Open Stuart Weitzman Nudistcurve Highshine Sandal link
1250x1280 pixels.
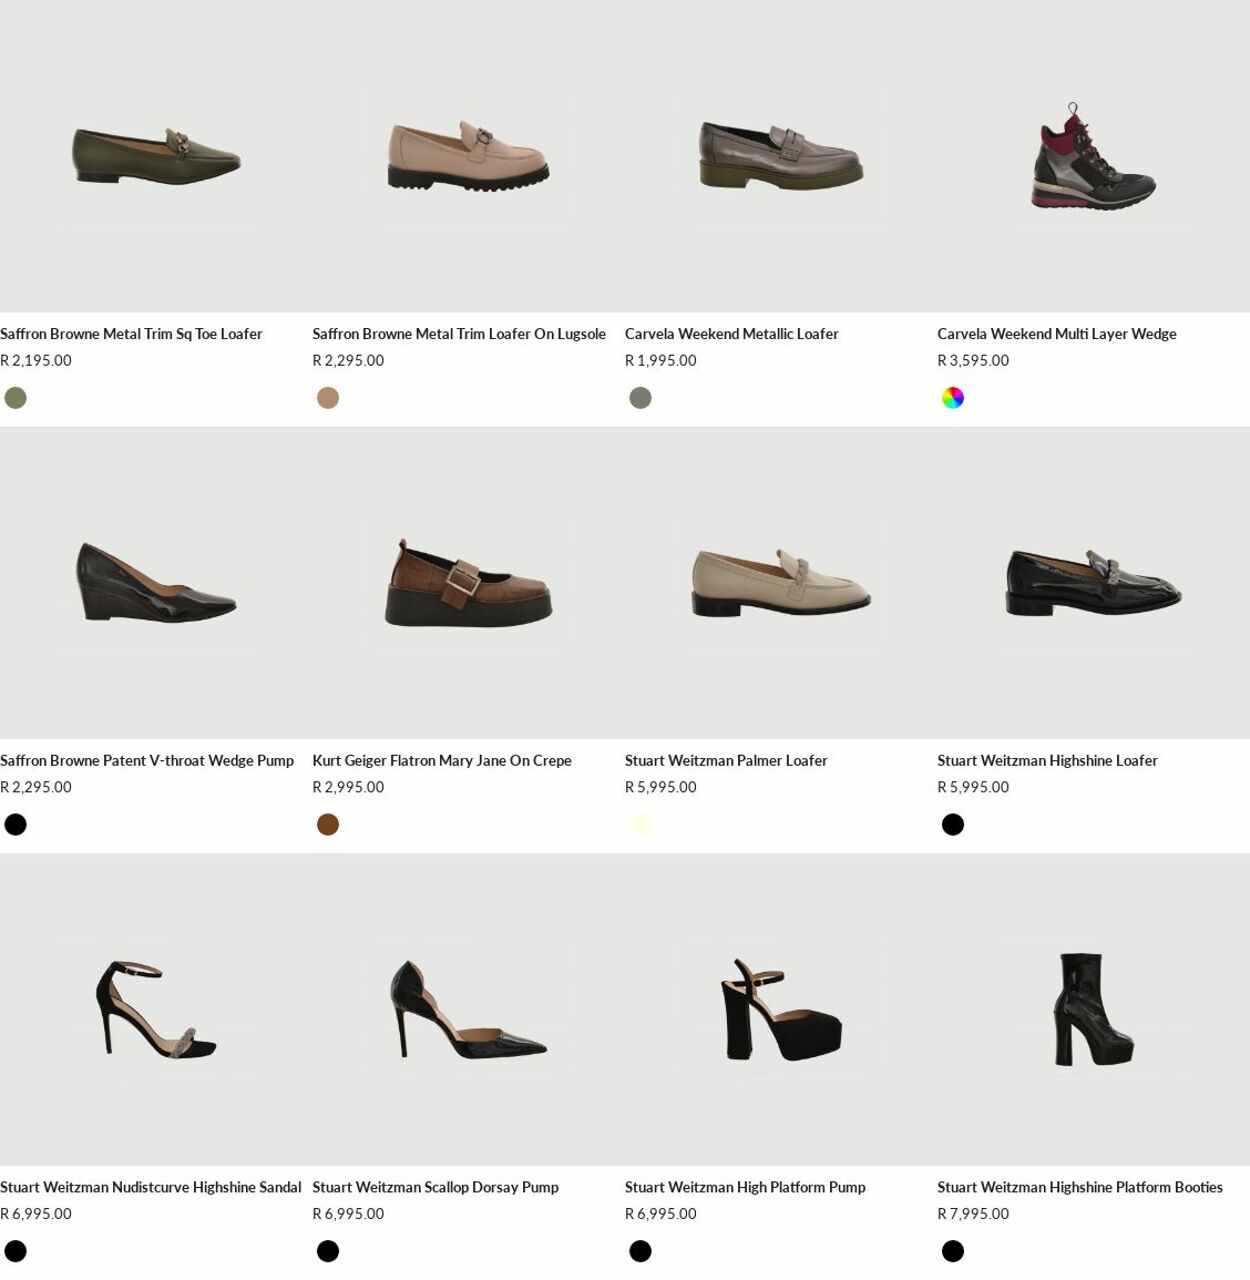click(150, 1188)
